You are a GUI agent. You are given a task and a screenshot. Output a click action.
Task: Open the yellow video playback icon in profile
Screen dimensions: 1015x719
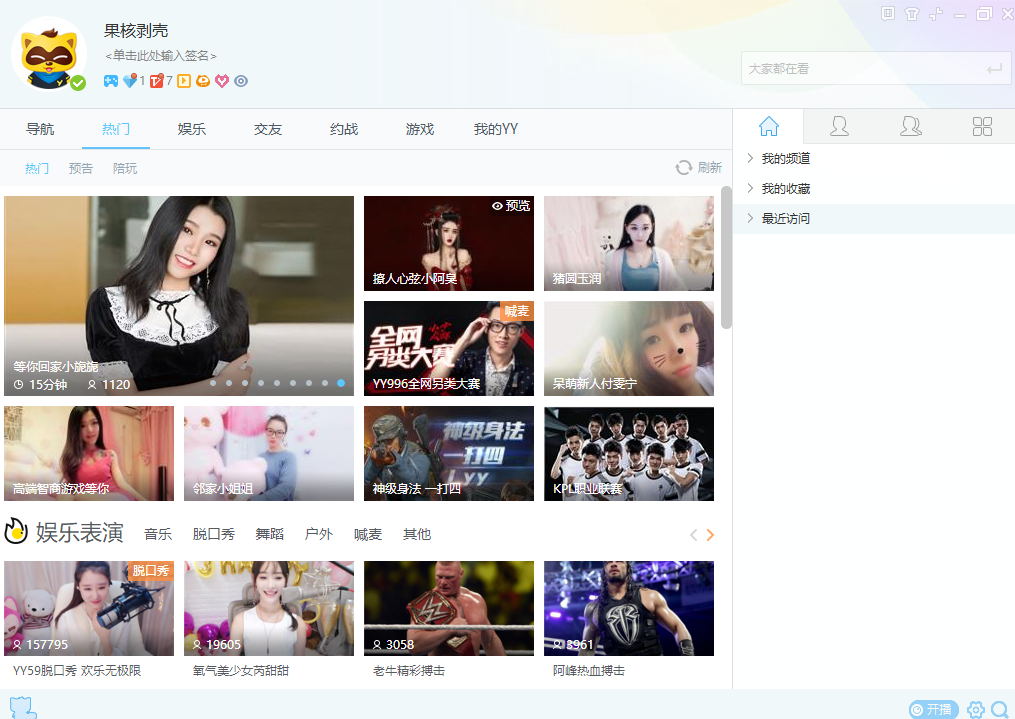184,80
